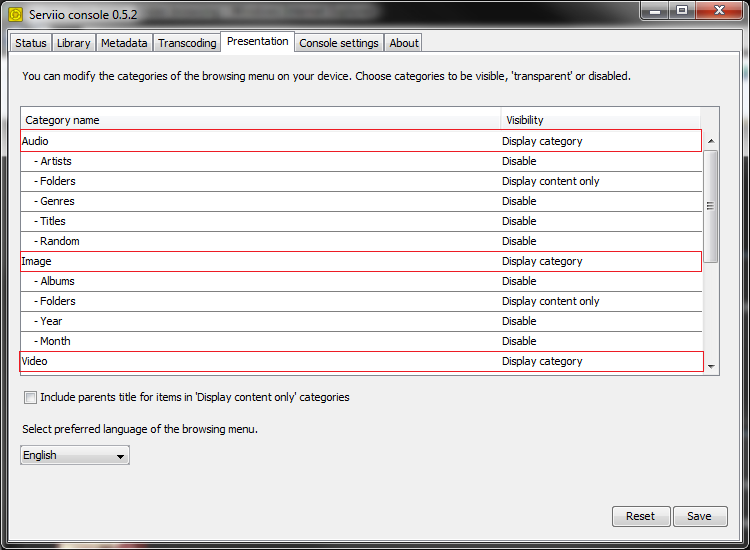Click the Visibility column header

click(600, 120)
